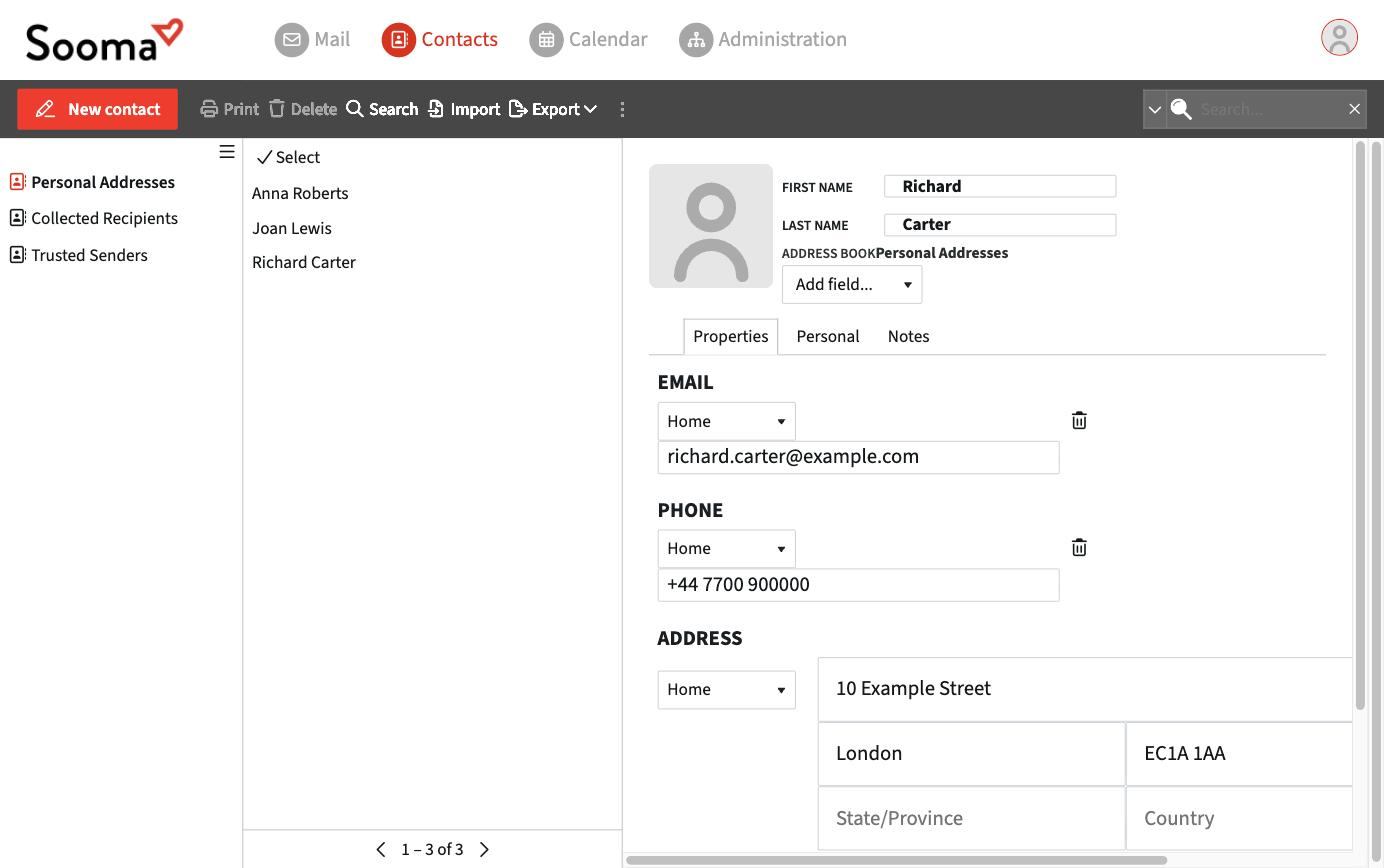Toggle the address book hamburger menu
1384x868 pixels.
tap(227, 152)
